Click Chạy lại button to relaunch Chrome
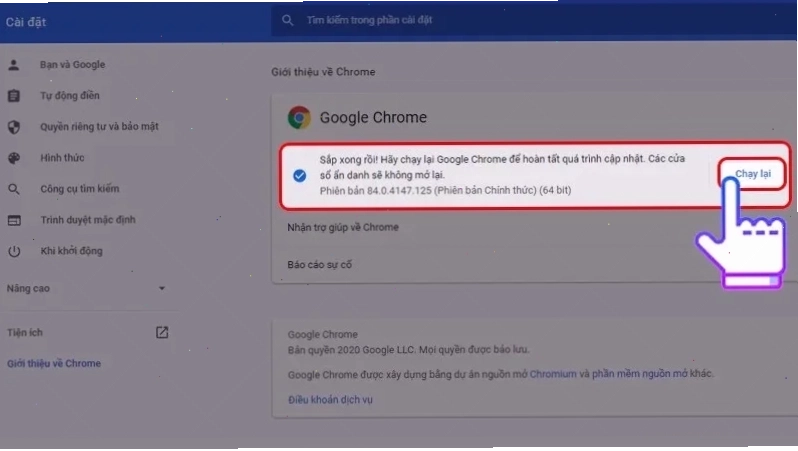The height and width of the screenshot is (451, 798). click(x=753, y=174)
